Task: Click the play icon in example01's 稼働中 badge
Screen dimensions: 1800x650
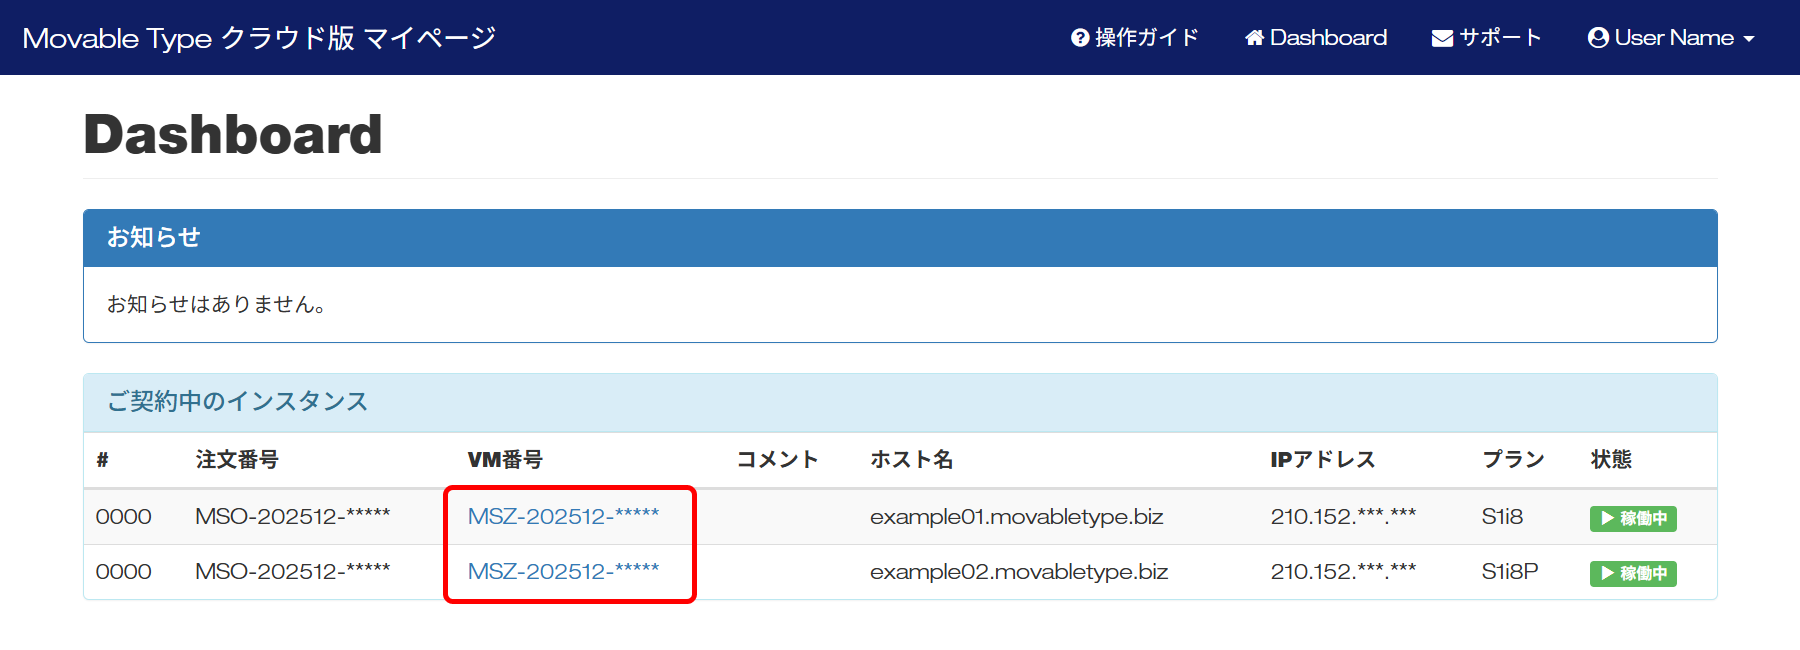Action: click(x=1607, y=518)
